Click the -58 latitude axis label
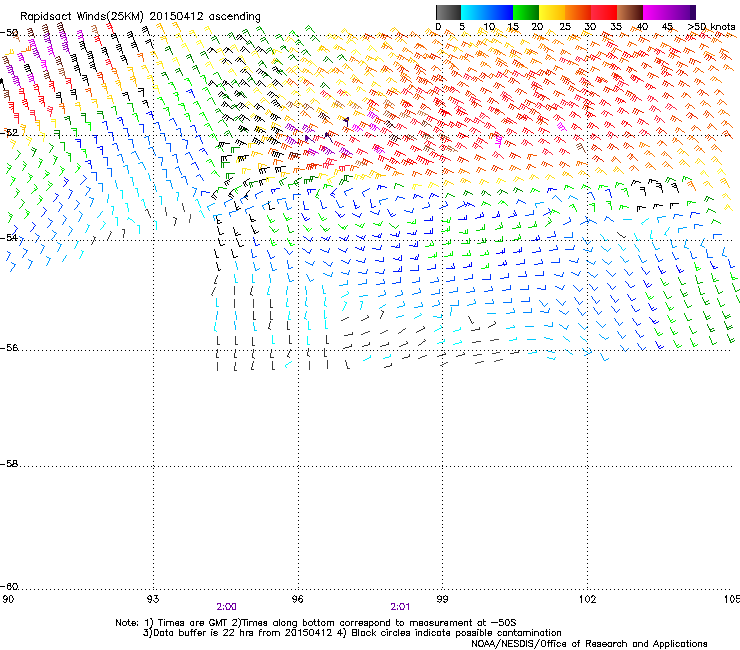This screenshot has height=650, width=740. (x=9, y=464)
